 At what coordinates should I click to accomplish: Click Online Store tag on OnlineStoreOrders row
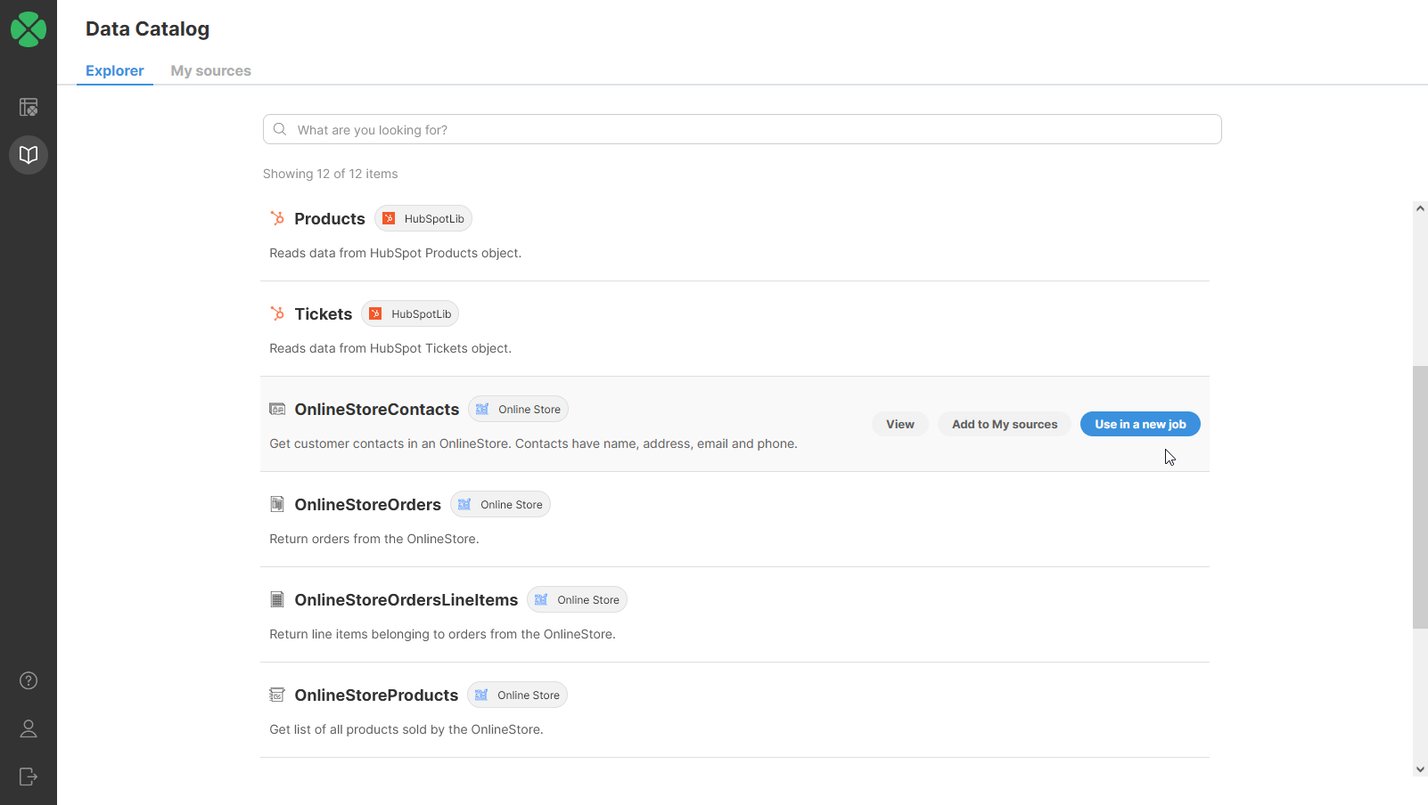point(500,505)
